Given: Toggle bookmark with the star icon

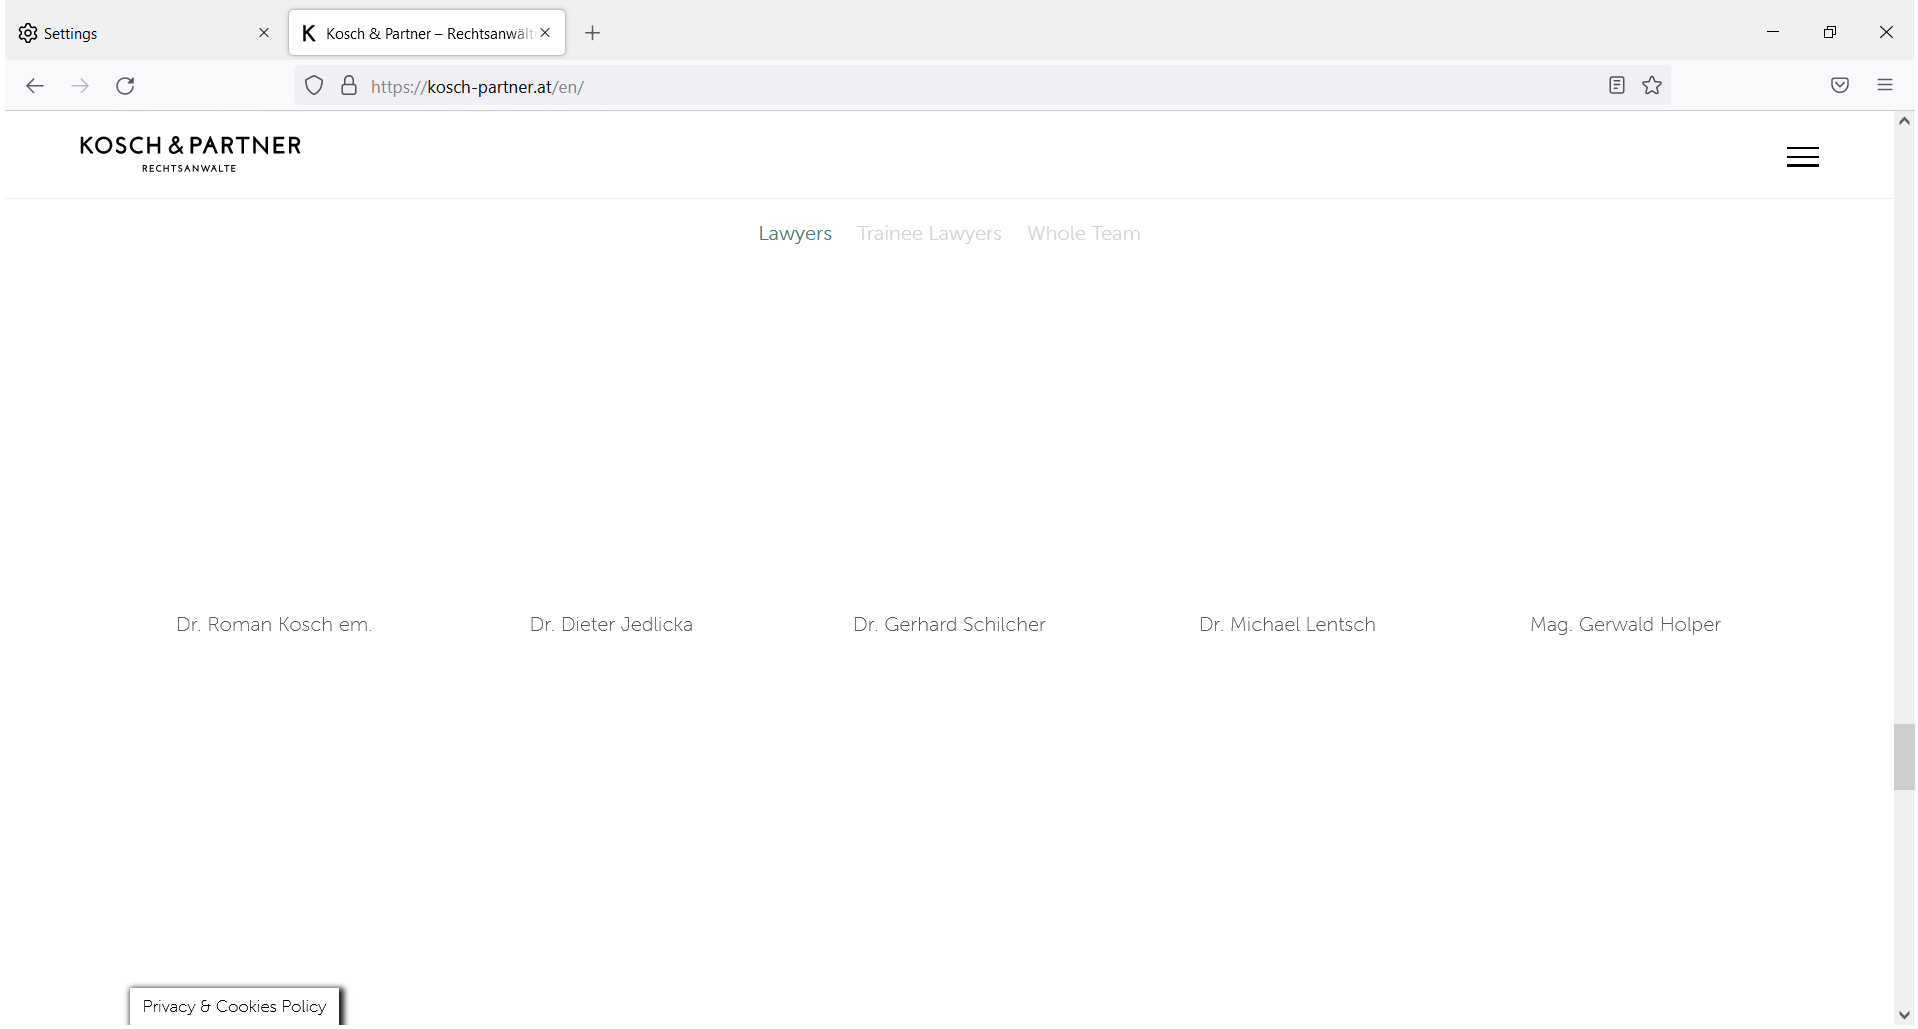Looking at the screenshot, I should click(x=1651, y=85).
